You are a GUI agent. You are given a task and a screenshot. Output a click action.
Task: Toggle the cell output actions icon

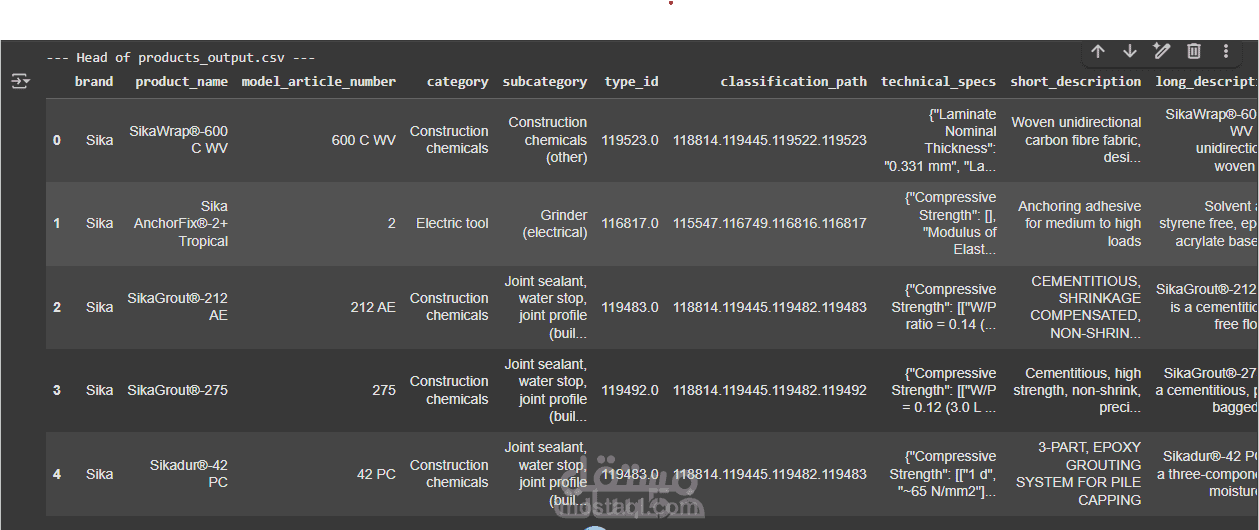point(20,81)
